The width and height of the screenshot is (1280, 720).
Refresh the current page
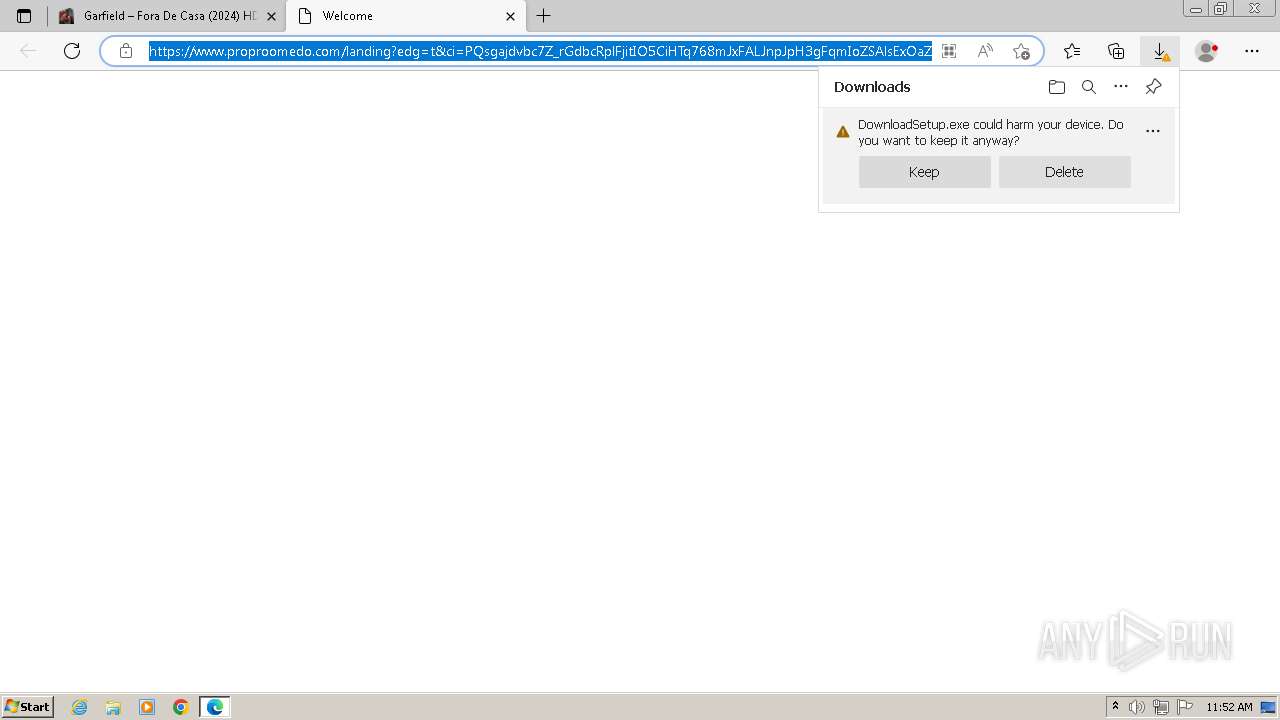(72, 51)
